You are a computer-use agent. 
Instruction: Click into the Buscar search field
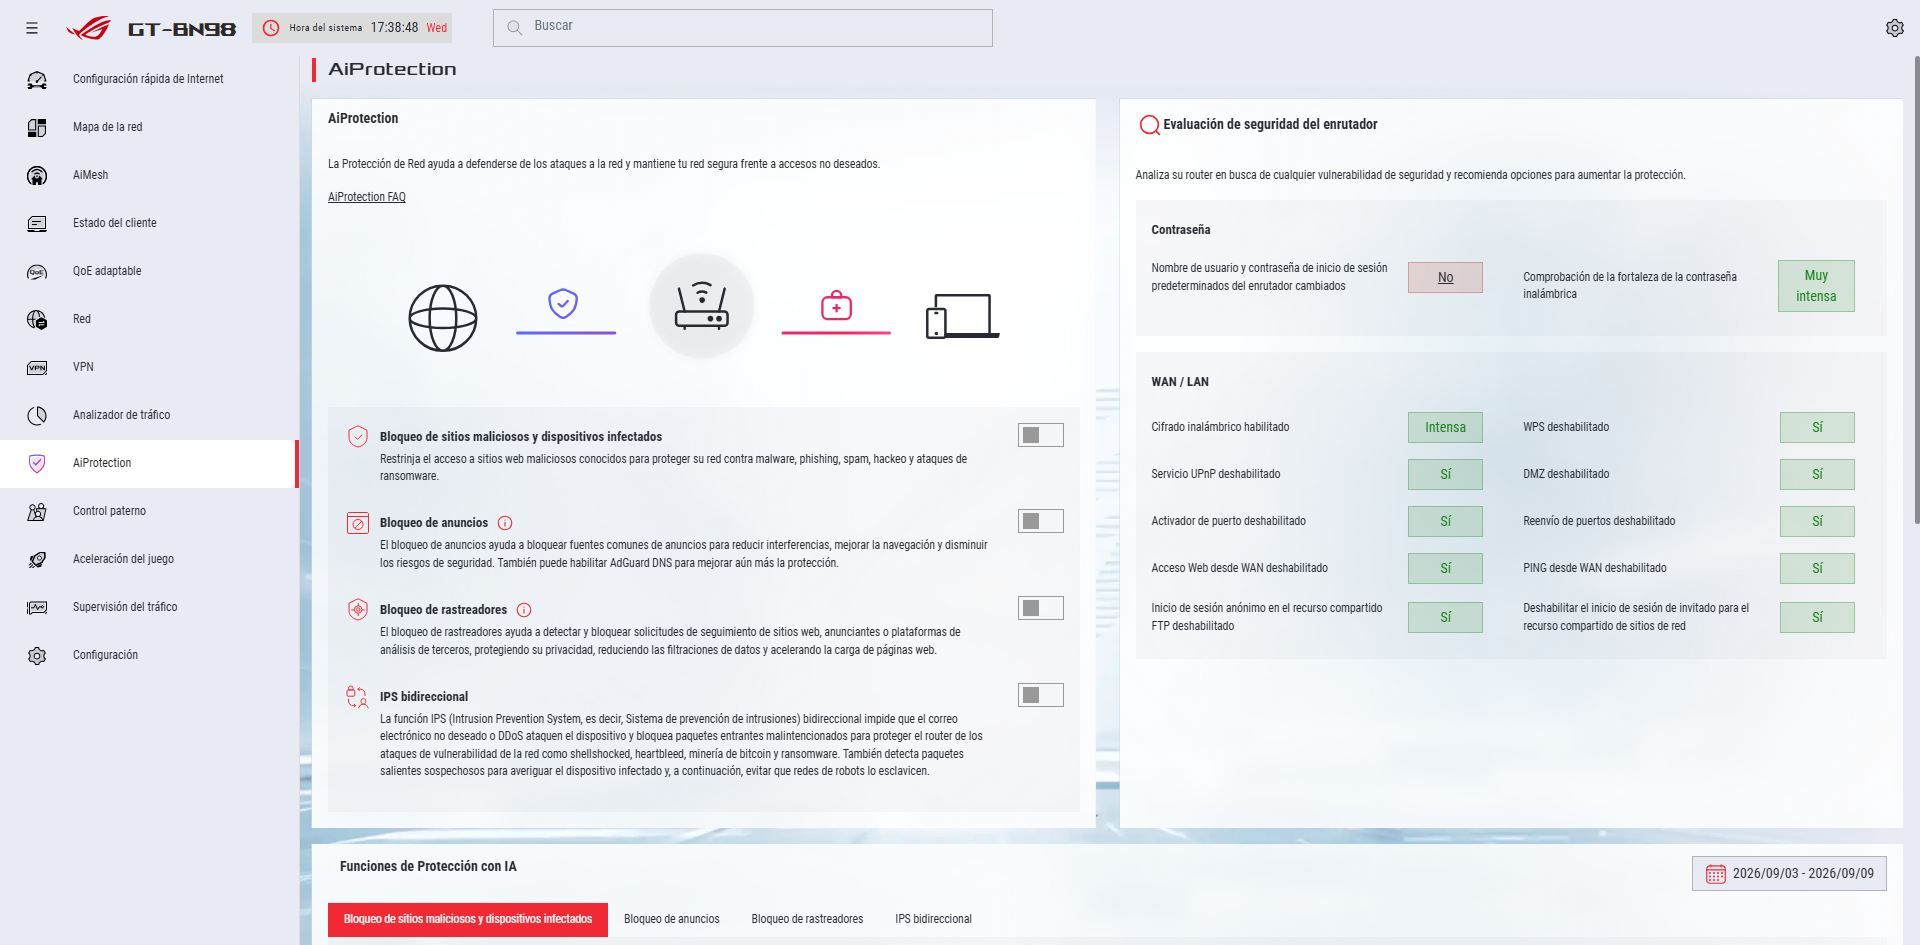pyautogui.click(x=743, y=28)
